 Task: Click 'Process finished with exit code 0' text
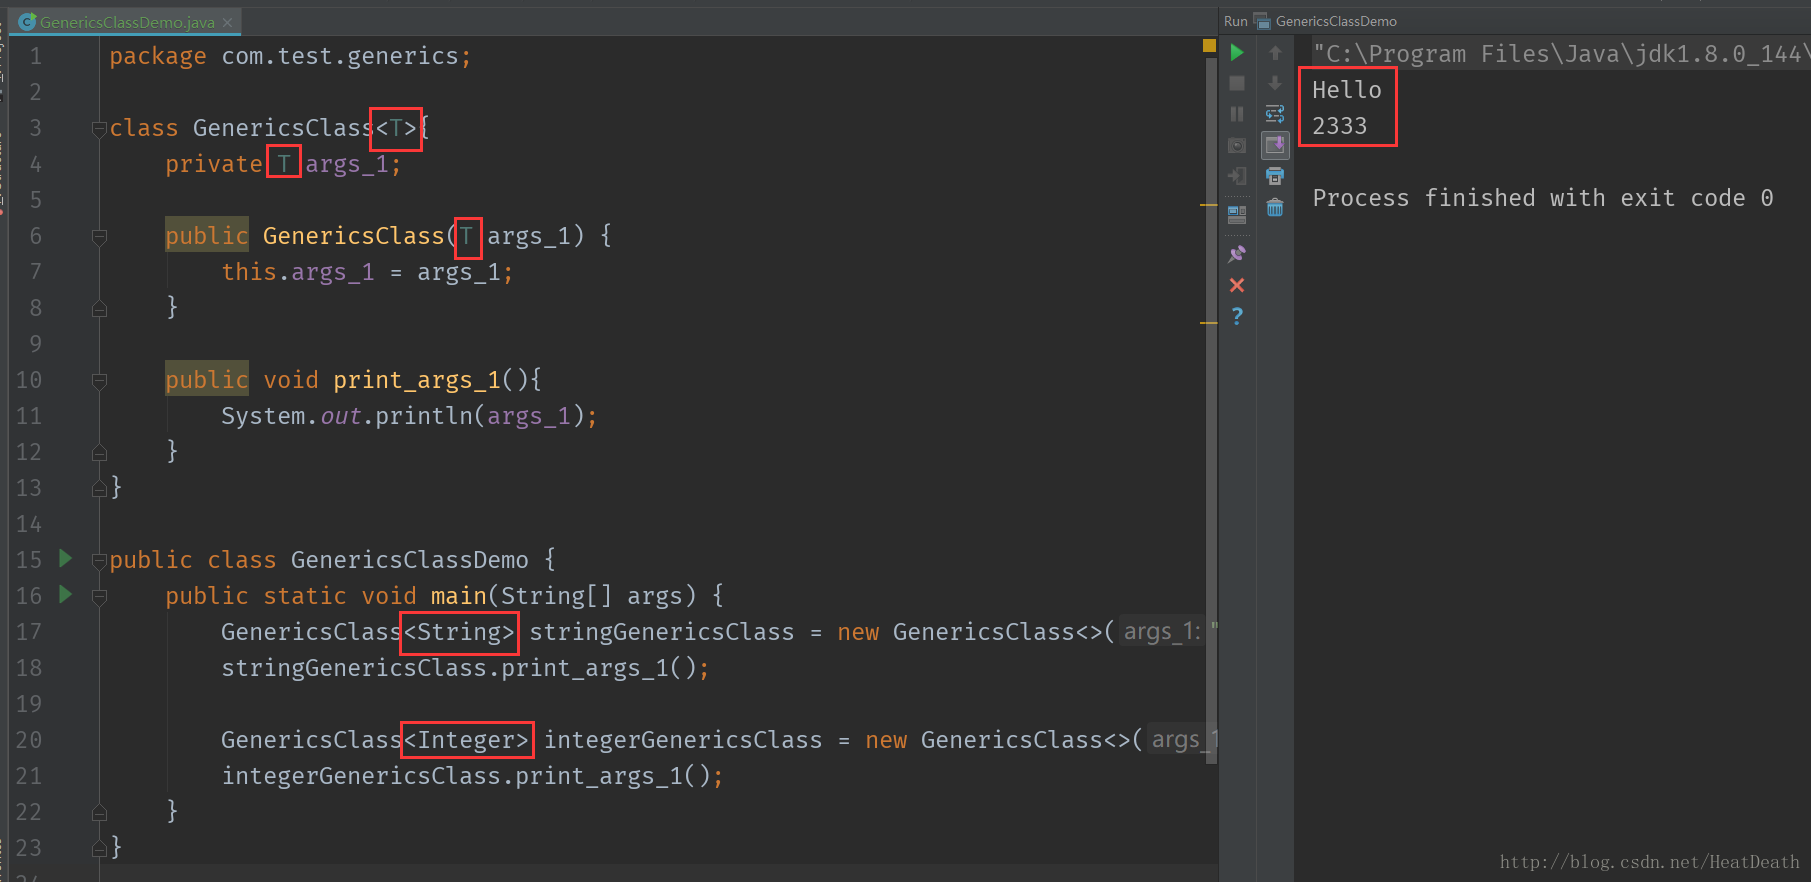[x=1543, y=198]
